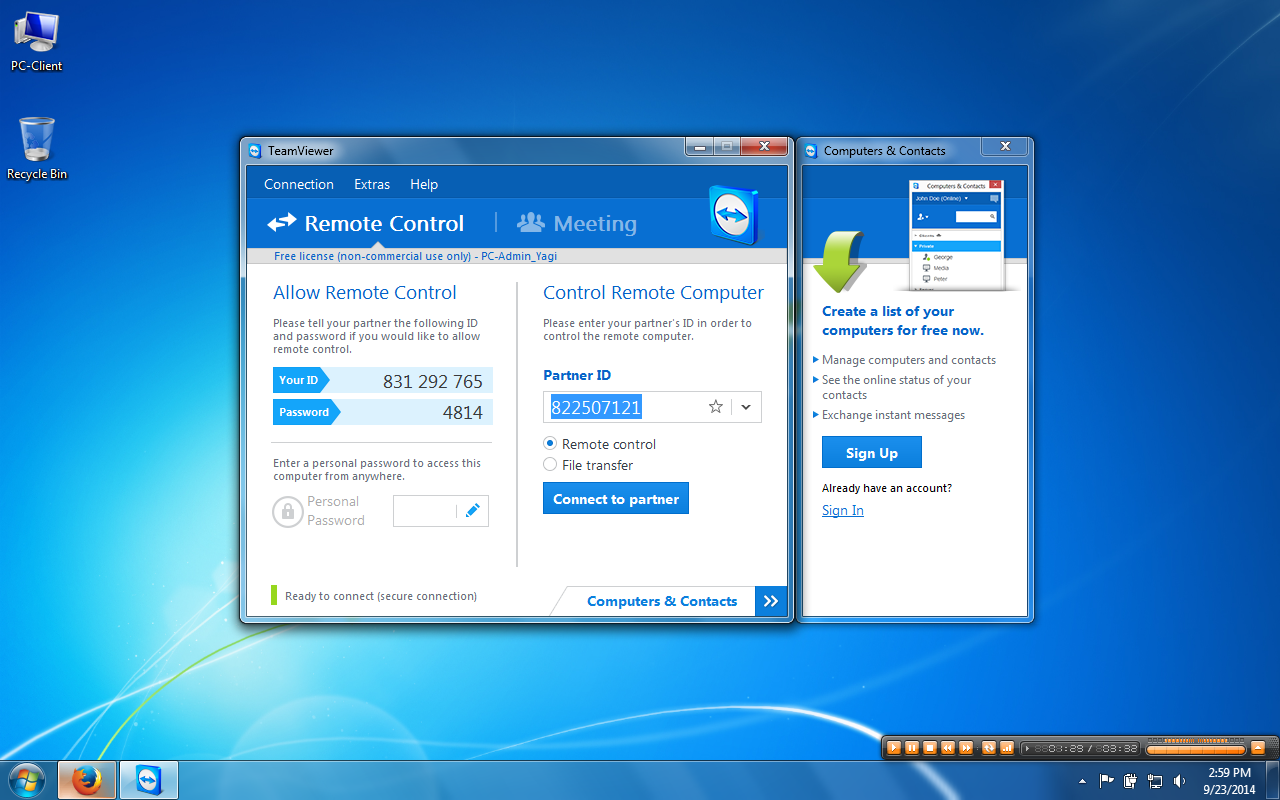Click the equalizer bars icon on media widget
The height and width of the screenshot is (800, 1280).
coord(1007,748)
